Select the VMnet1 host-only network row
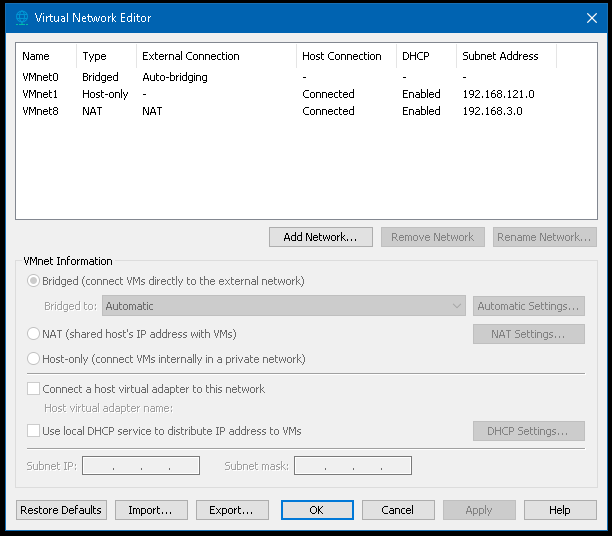This screenshot has height=536, width=612. 40,94
